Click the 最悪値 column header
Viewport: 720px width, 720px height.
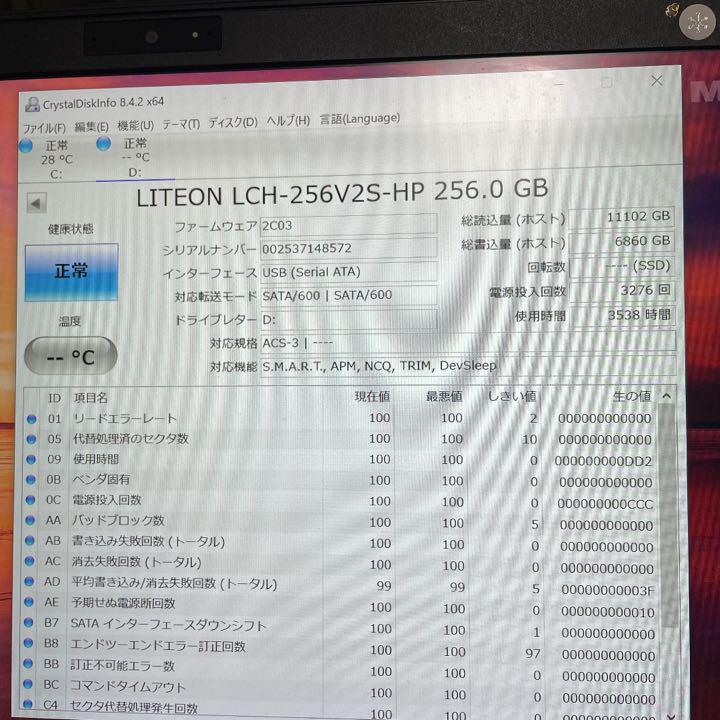coord(444,396)
